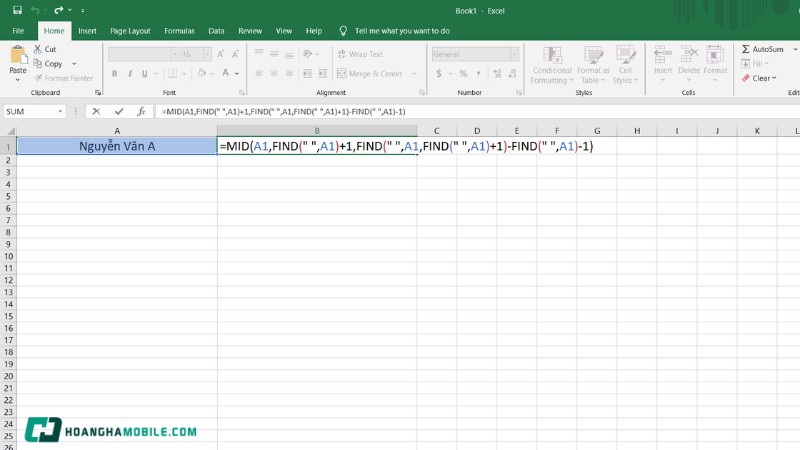Click the AutoSum sigma icon
This screenshot has height=450, width=800.
click(746, 49)
